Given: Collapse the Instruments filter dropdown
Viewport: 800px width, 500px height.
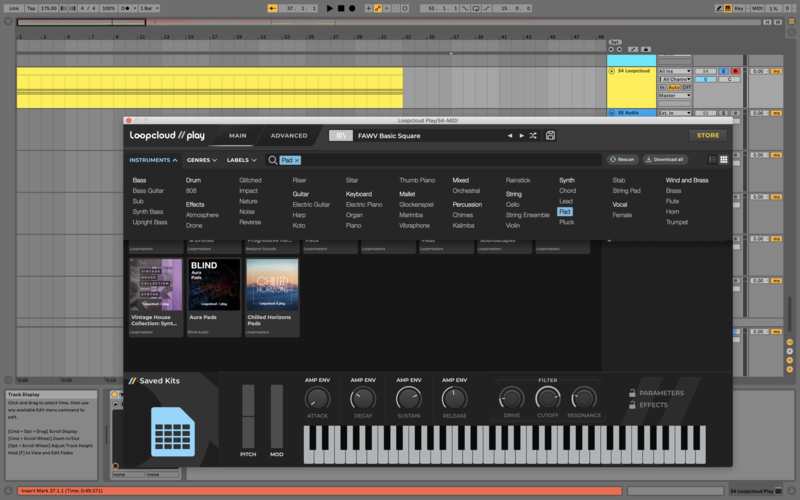Looking at the screenshot, I should [153, 160].
